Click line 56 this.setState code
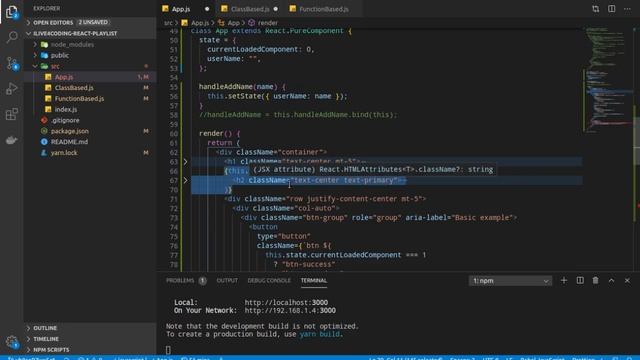The height and width of the screenshot is (360, 640). pyautogui.click(x=277, y=96)
